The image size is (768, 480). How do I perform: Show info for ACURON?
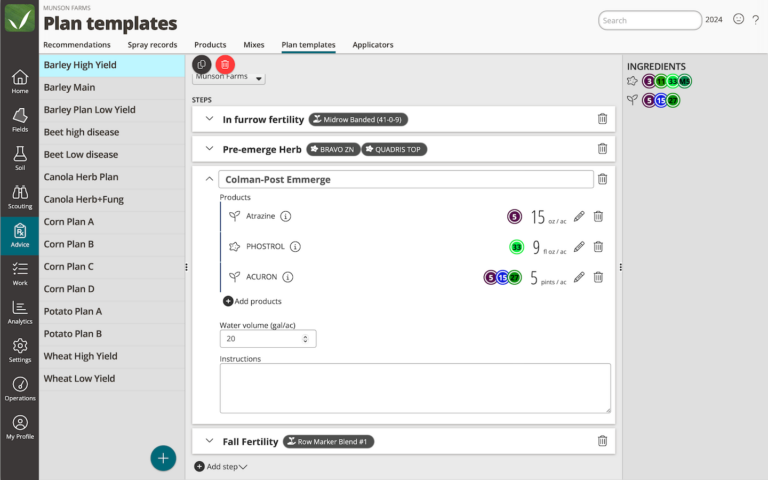click(288, 277)
